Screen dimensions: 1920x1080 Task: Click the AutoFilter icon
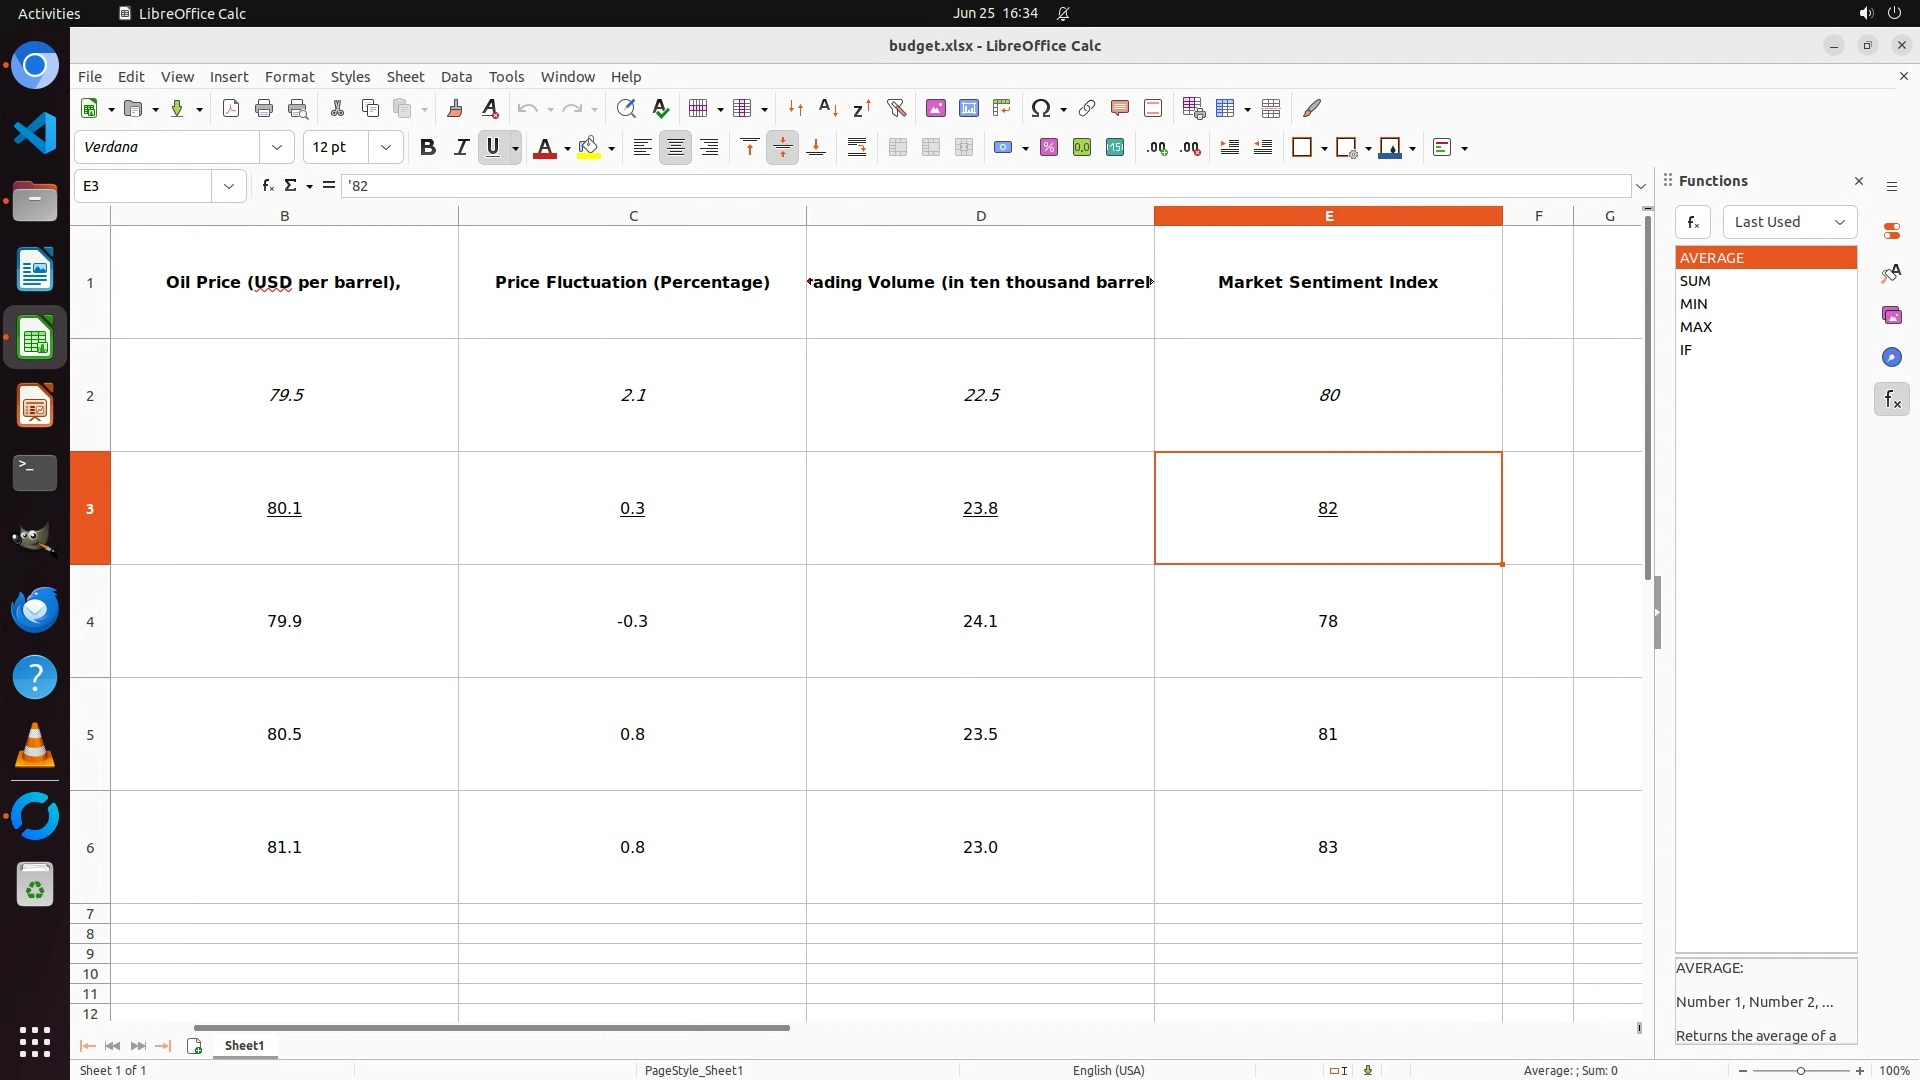(896, 108)
